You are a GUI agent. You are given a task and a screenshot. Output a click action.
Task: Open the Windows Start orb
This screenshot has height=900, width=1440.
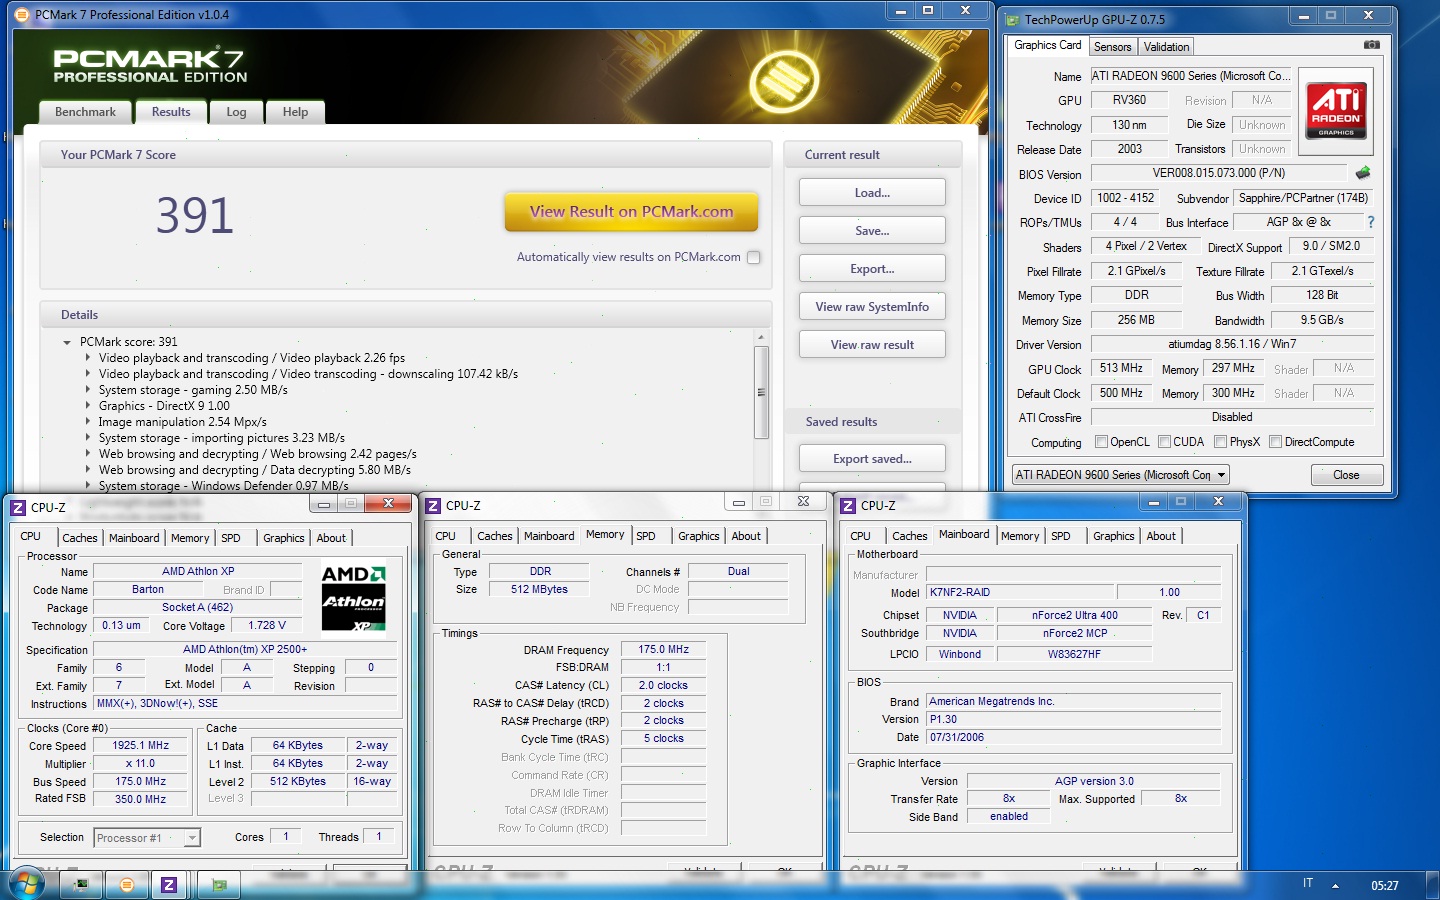pyautogui.click(x=27, y=884)
